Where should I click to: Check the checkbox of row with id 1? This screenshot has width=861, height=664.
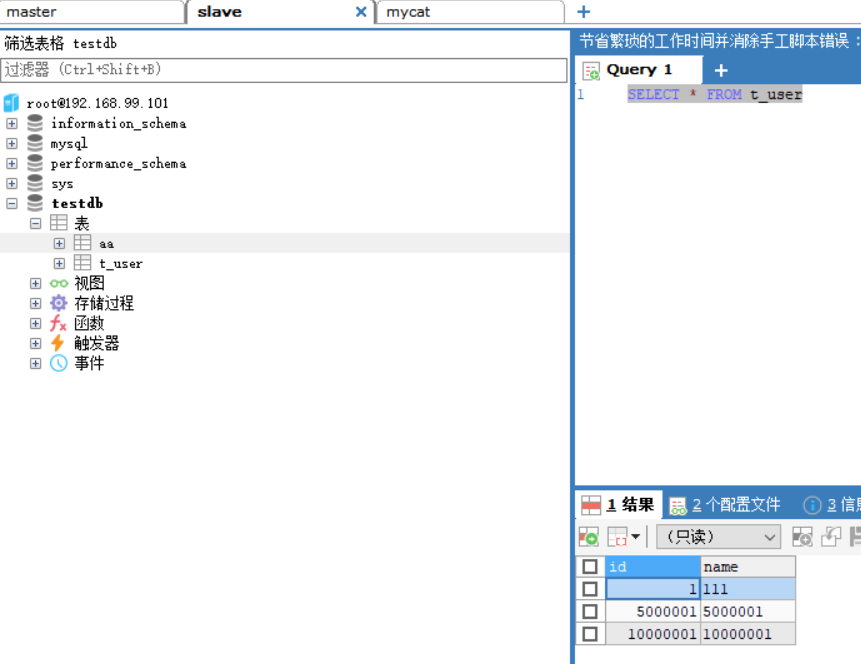tap(590, 589)
